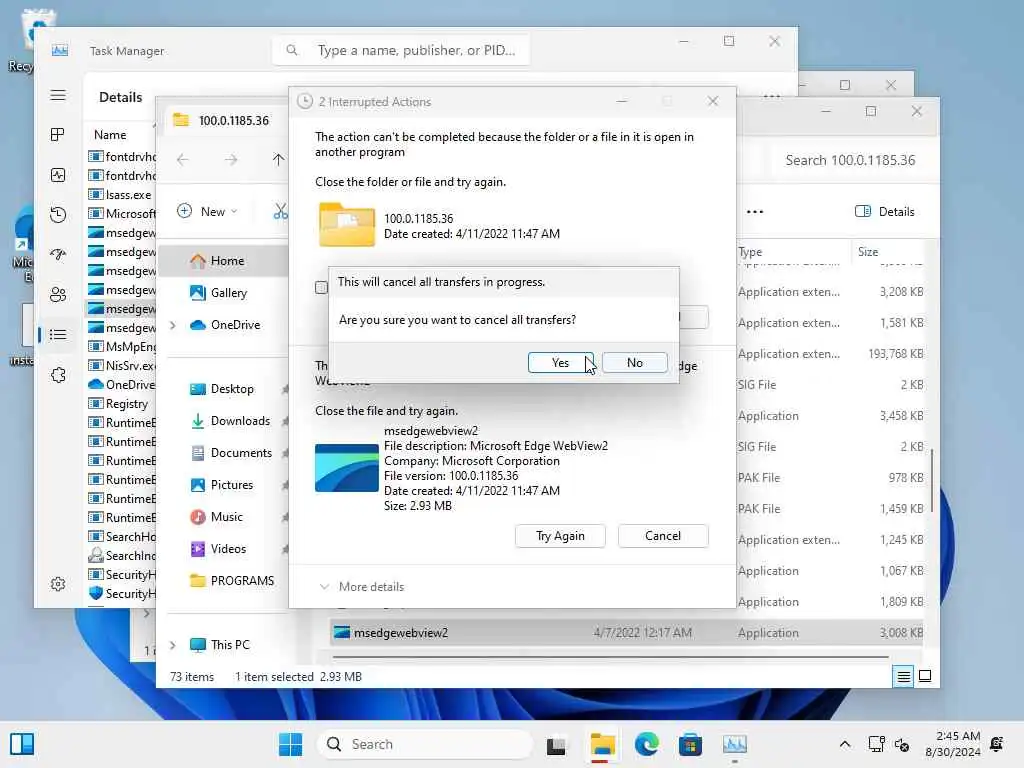Image resolution: width=1024 pixels, height=768 pixels.
Task: Open Task Manager hamburger navigation menu
Action: (x=58, y=95)
